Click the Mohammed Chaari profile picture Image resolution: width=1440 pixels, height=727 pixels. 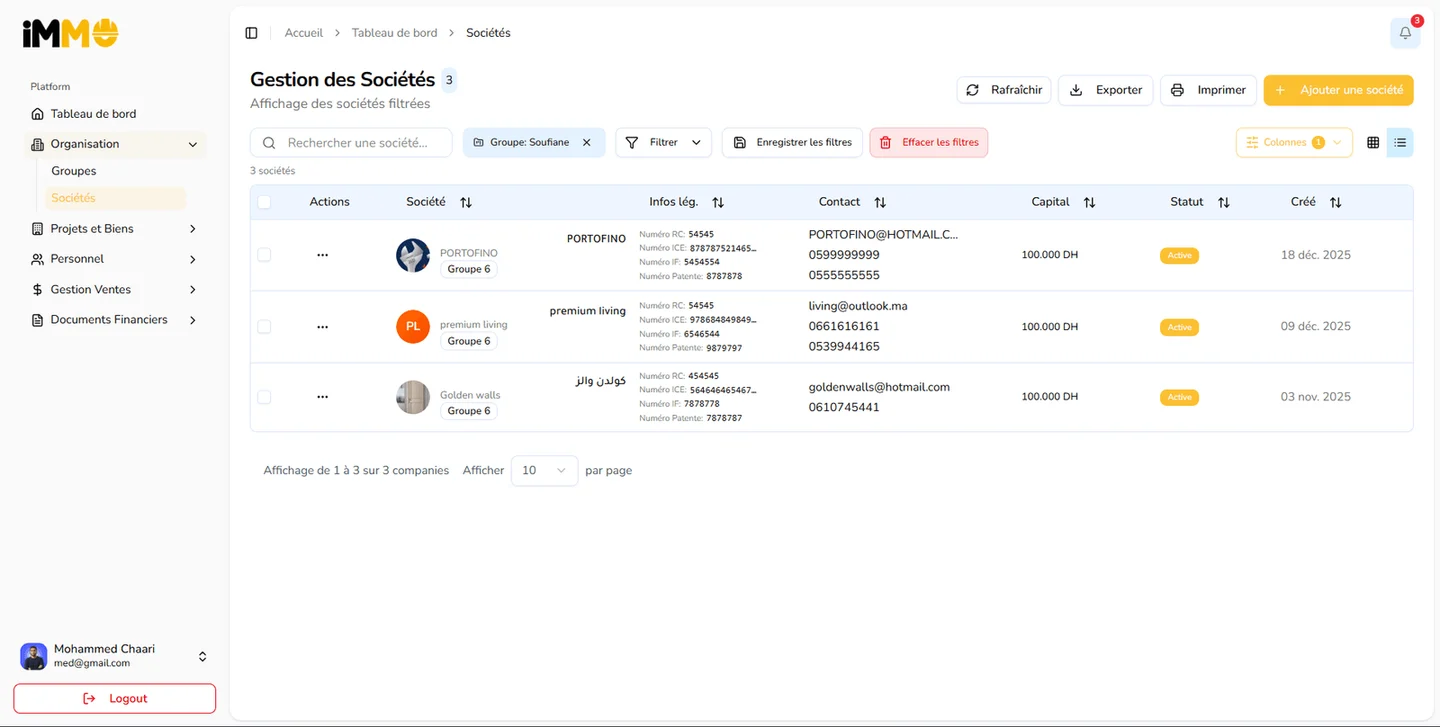(34, 656)
